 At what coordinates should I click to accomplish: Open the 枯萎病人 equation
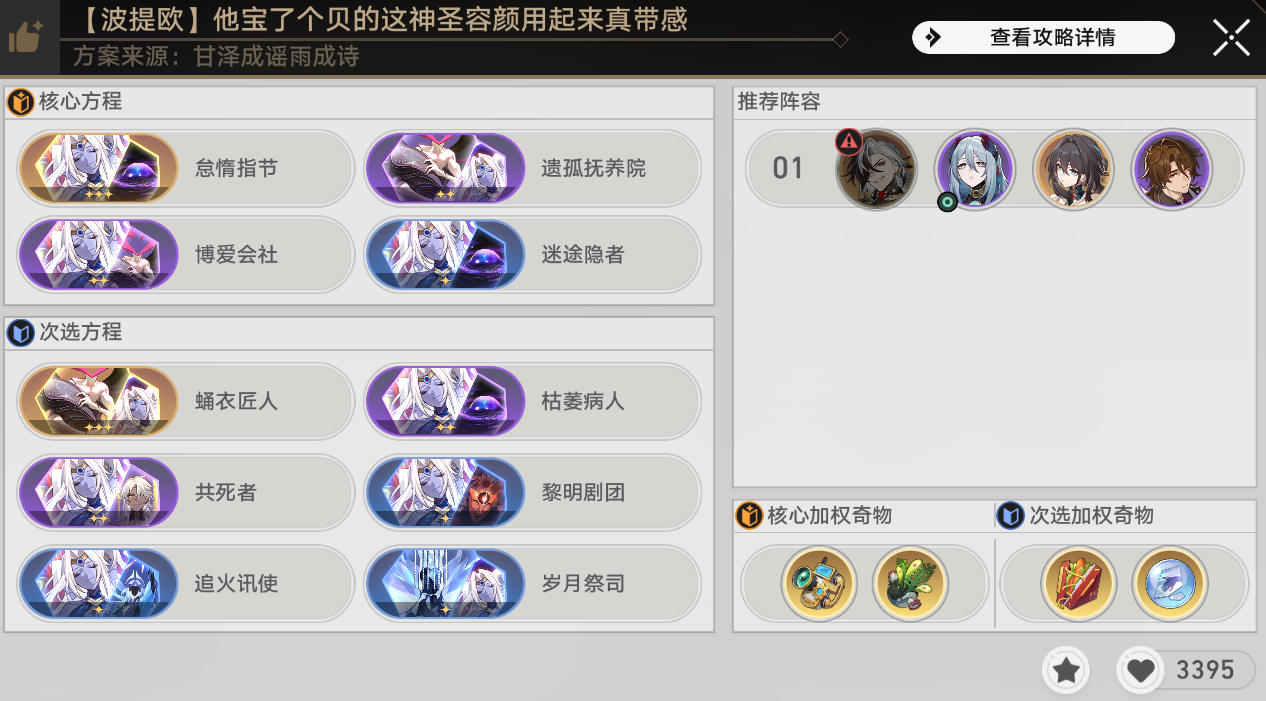click(x=532, y=401)
